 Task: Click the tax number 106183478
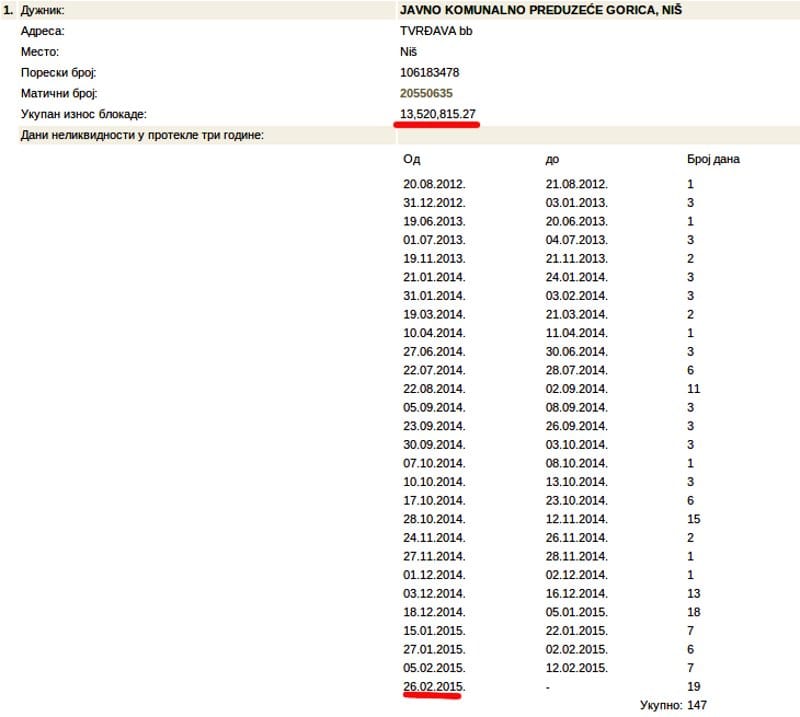pos(429,72)
